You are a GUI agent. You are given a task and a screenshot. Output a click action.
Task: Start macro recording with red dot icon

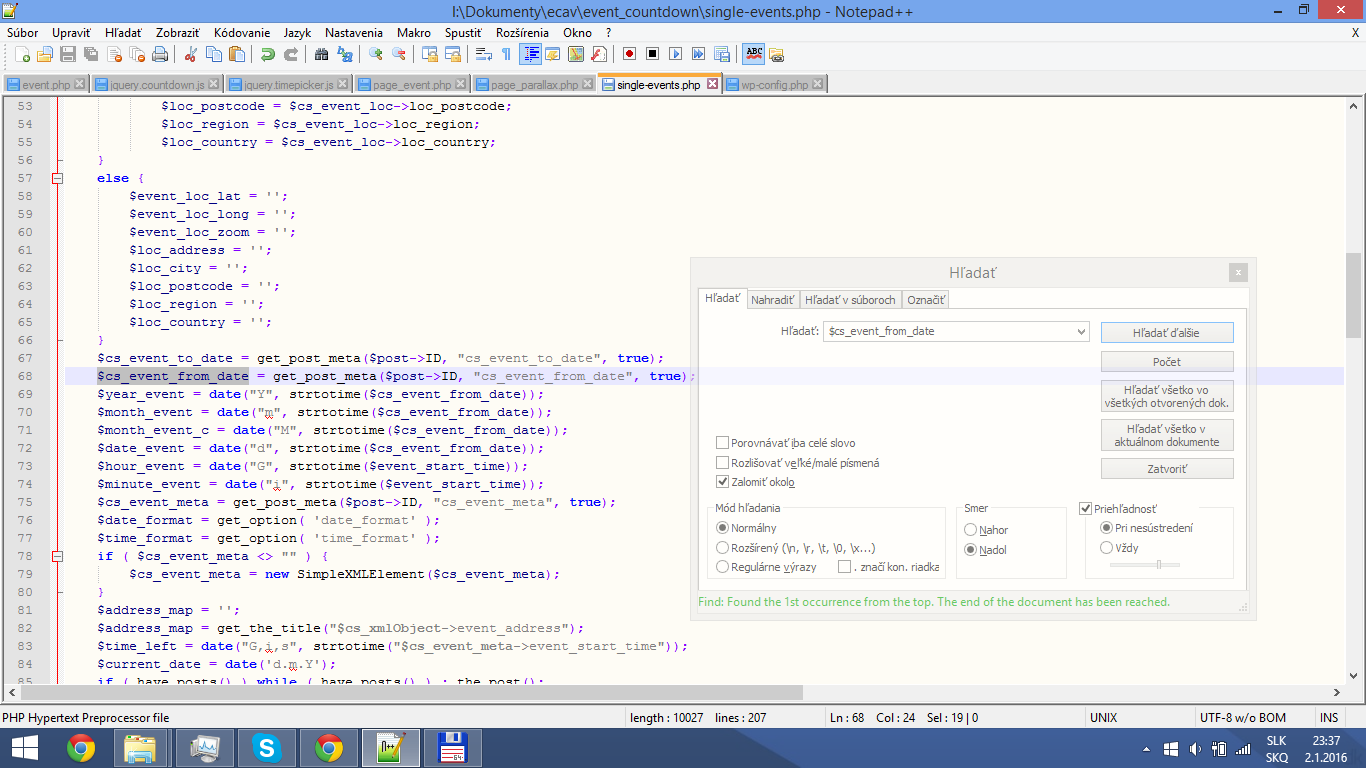pyautogui.click(x=629, y=54)
